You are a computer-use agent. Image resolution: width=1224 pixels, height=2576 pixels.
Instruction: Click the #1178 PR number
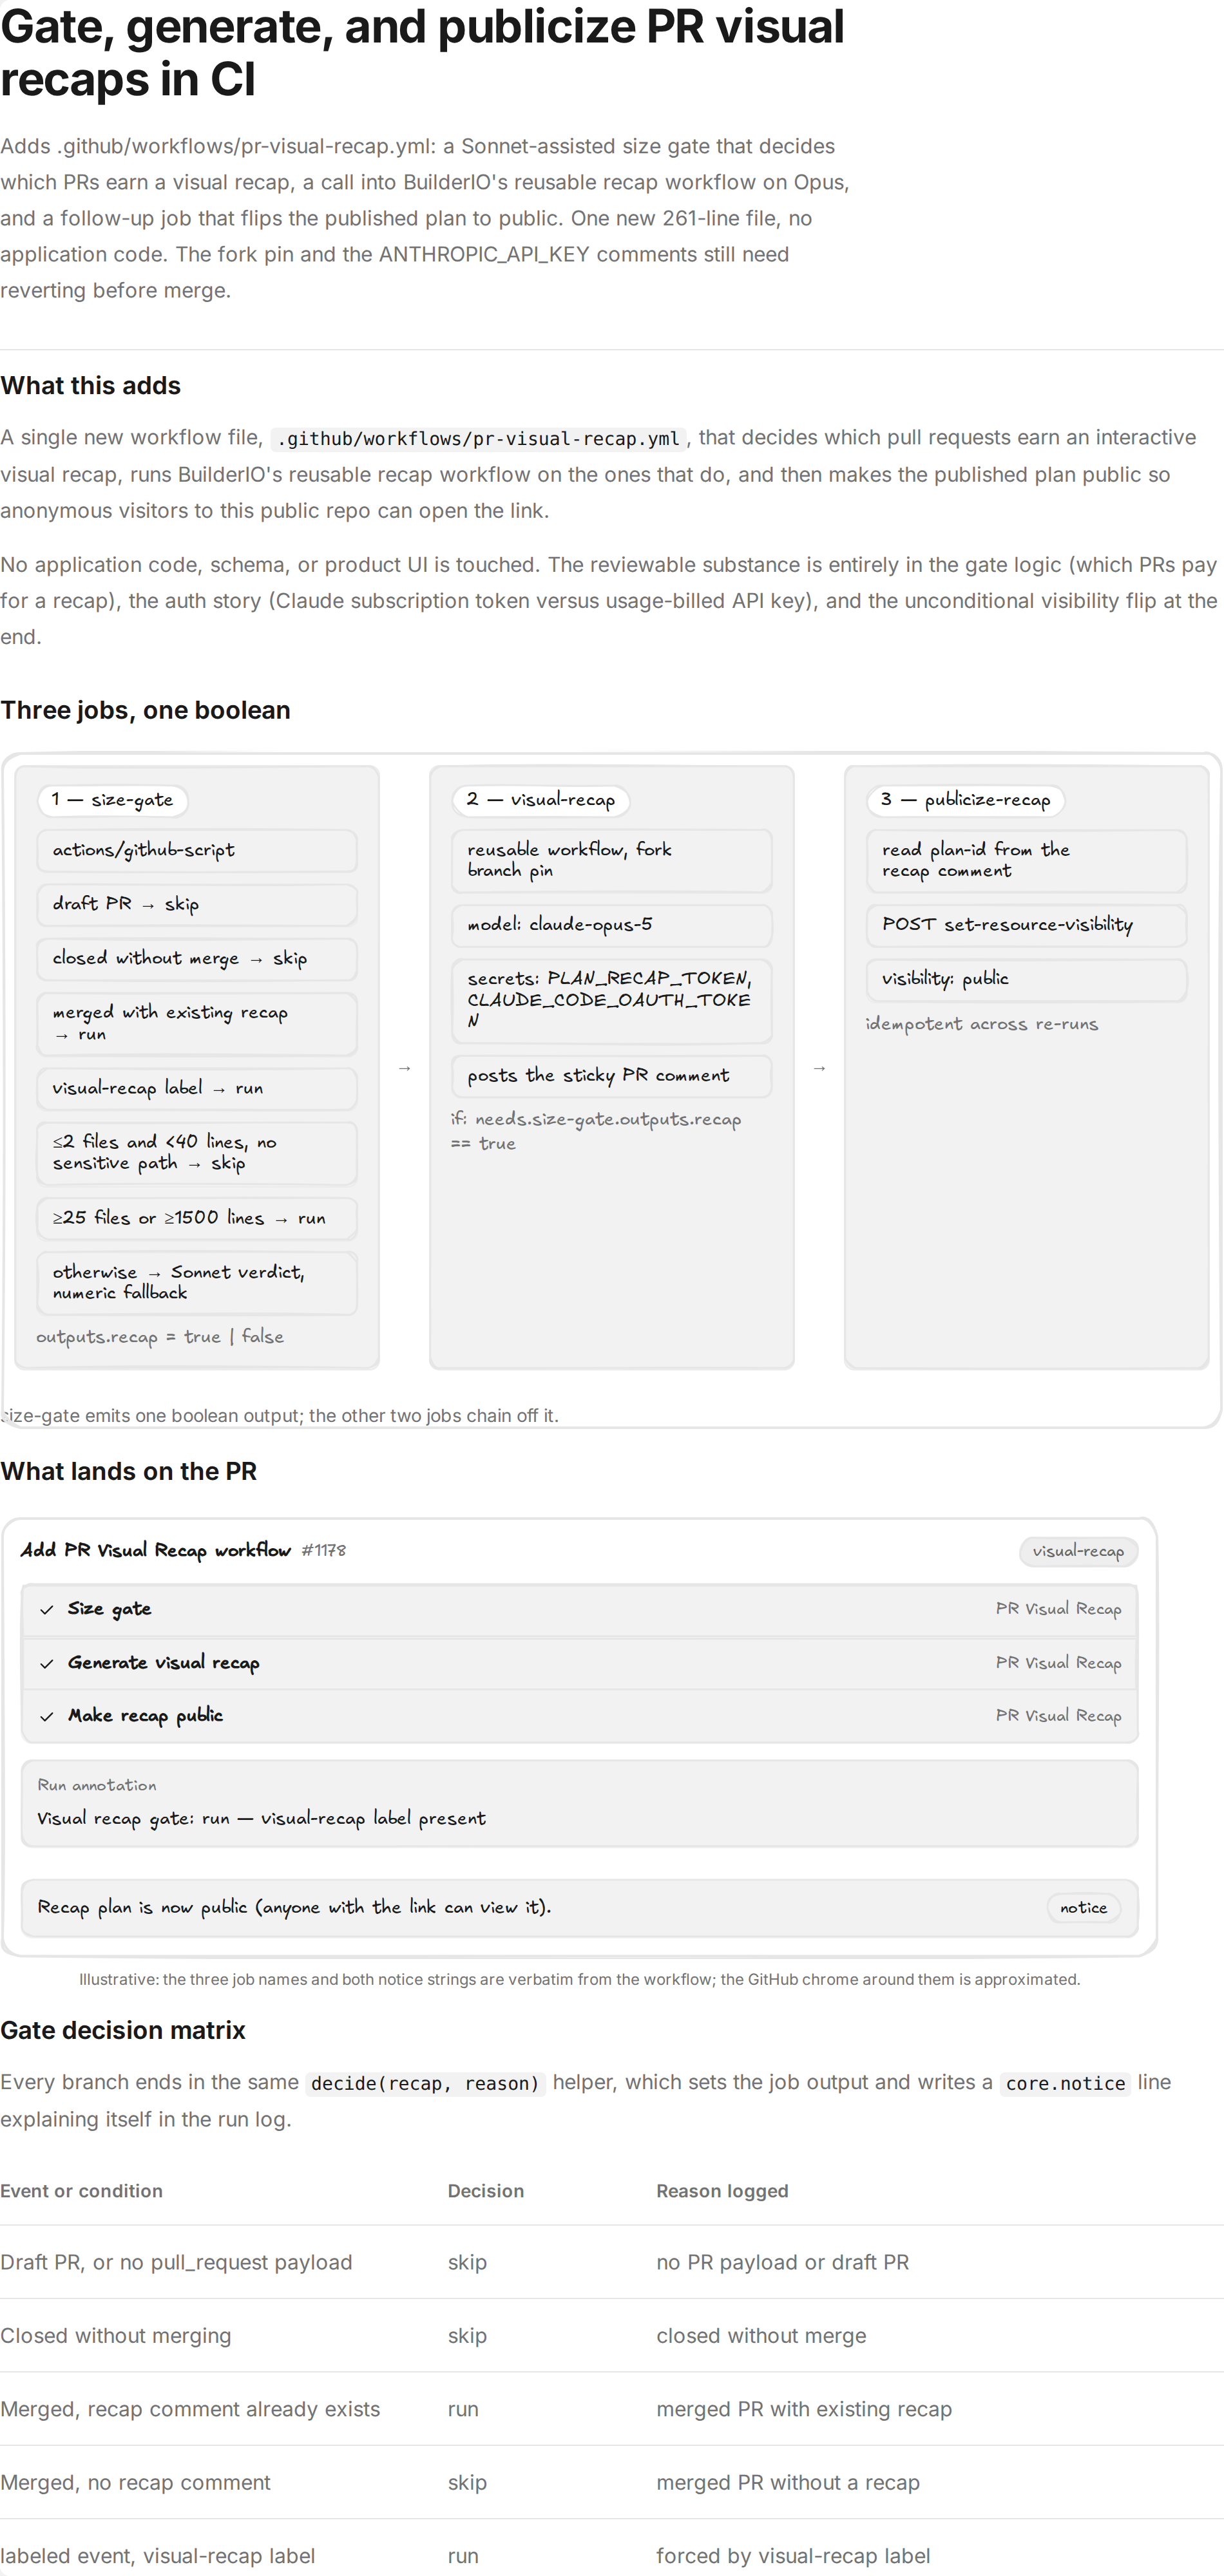tap(323, 1551)
